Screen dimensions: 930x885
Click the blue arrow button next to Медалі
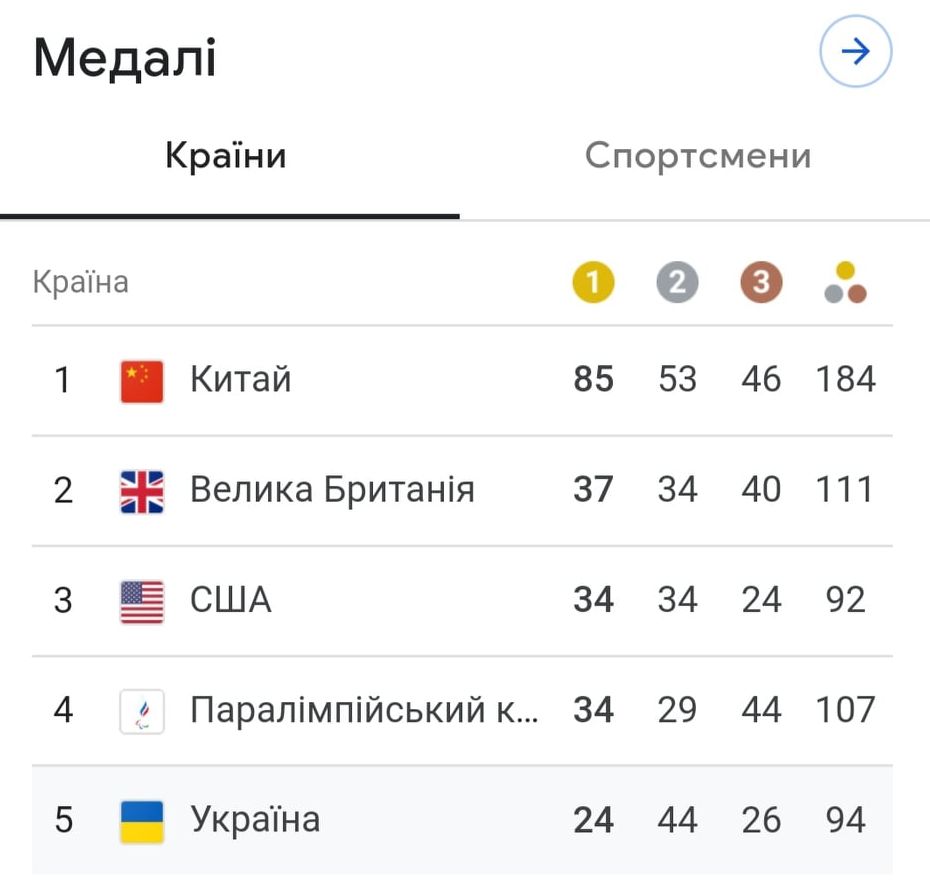(x=855, y=53)
